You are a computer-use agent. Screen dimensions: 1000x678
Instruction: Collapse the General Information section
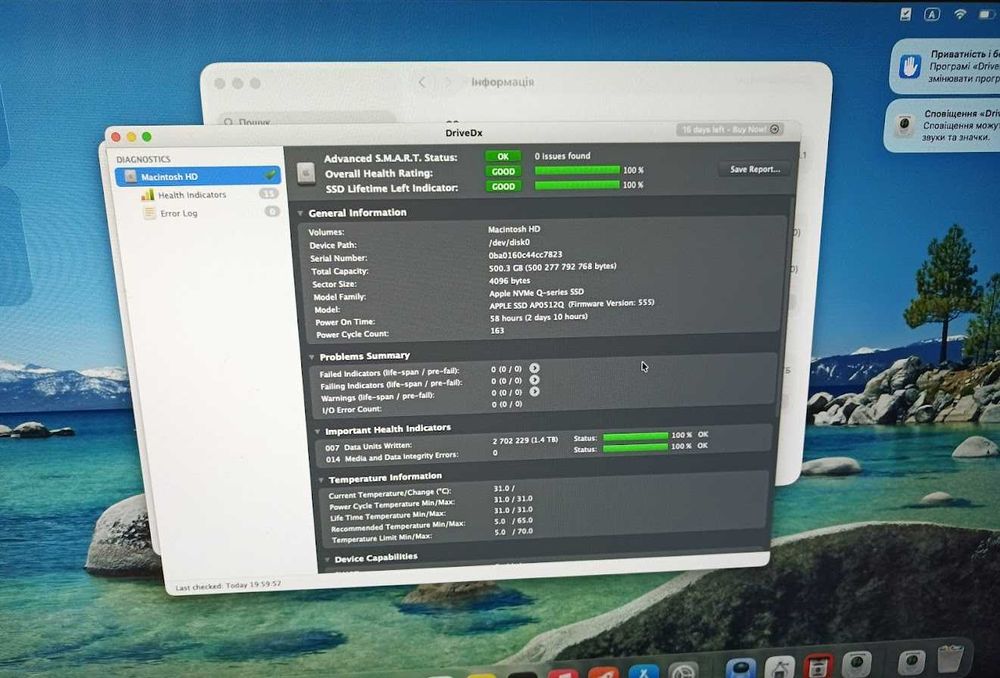point(300,213)
